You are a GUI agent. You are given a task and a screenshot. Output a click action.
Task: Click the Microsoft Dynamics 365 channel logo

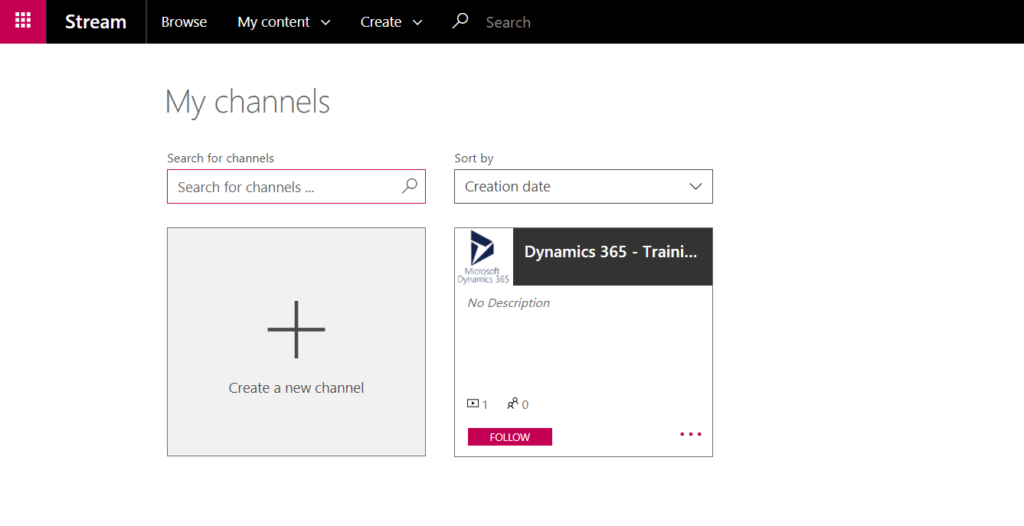tap(483, 257)
